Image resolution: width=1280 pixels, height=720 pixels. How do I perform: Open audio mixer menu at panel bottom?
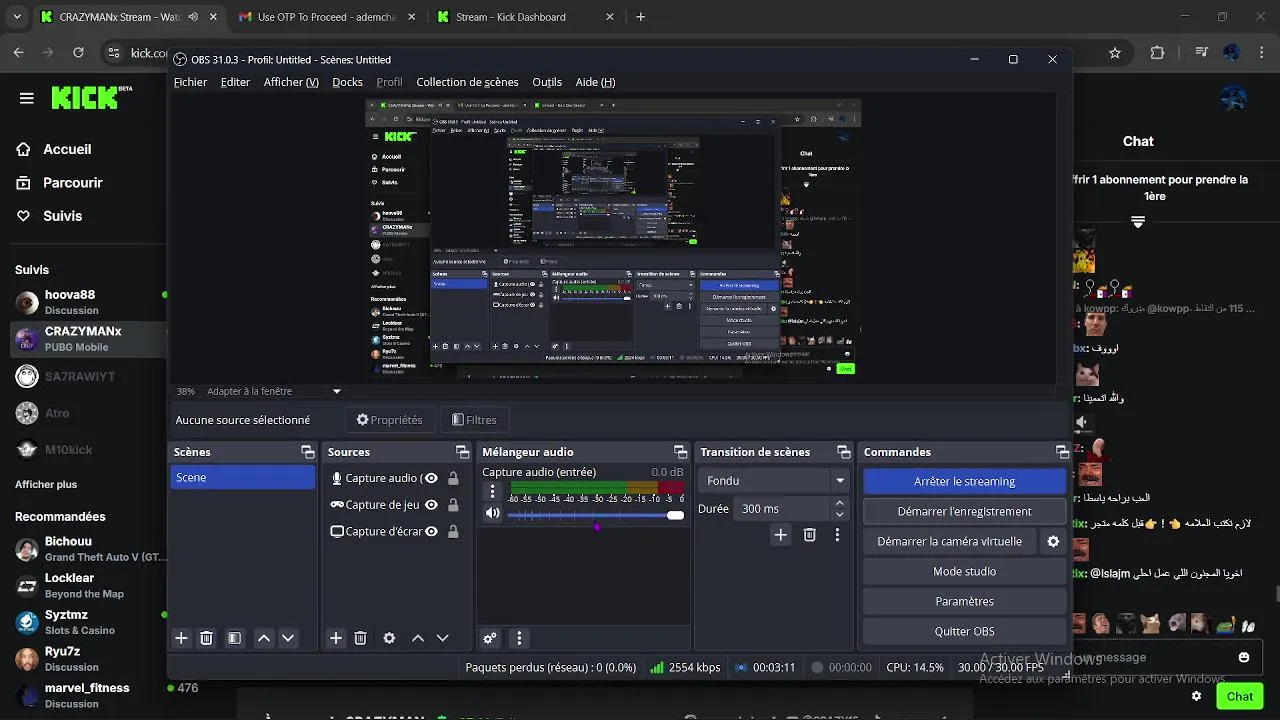point(519,638)
